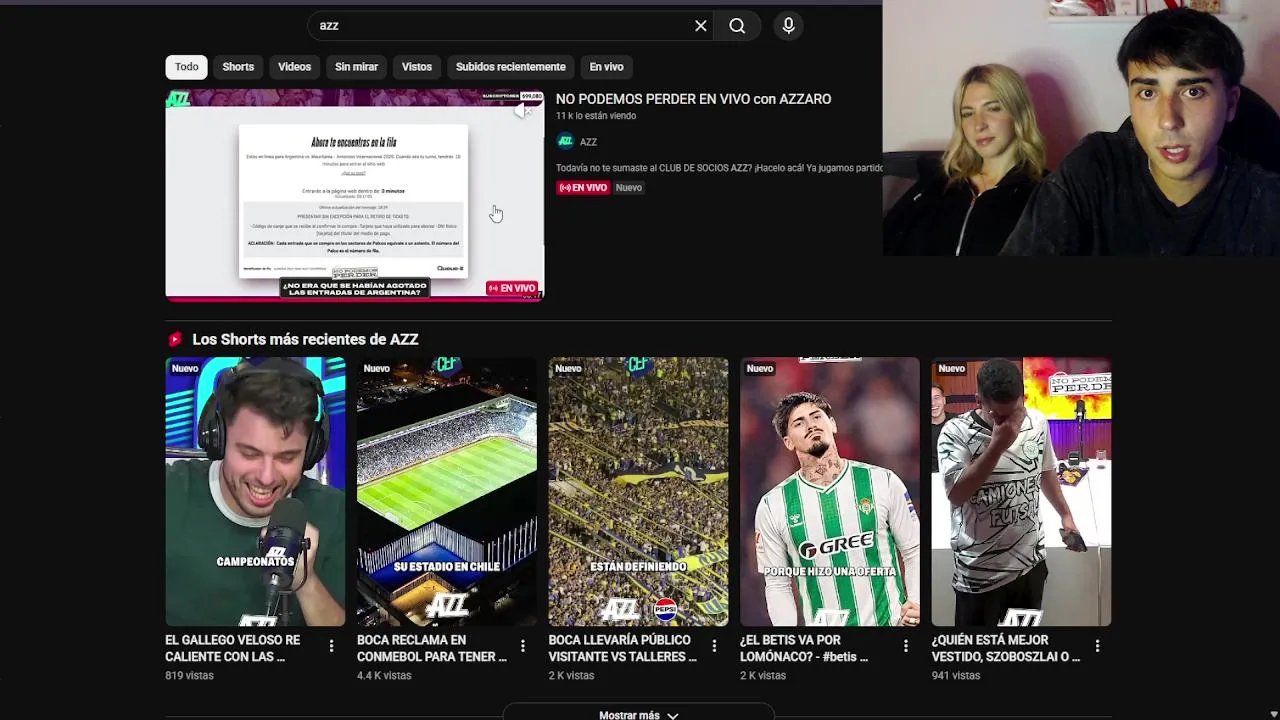This screenshot has width=1280, height=720.
Task: Open more options for 'EL GALLEGO VELOSO' short
Action: pyautogui.click(x=331, y=647)
